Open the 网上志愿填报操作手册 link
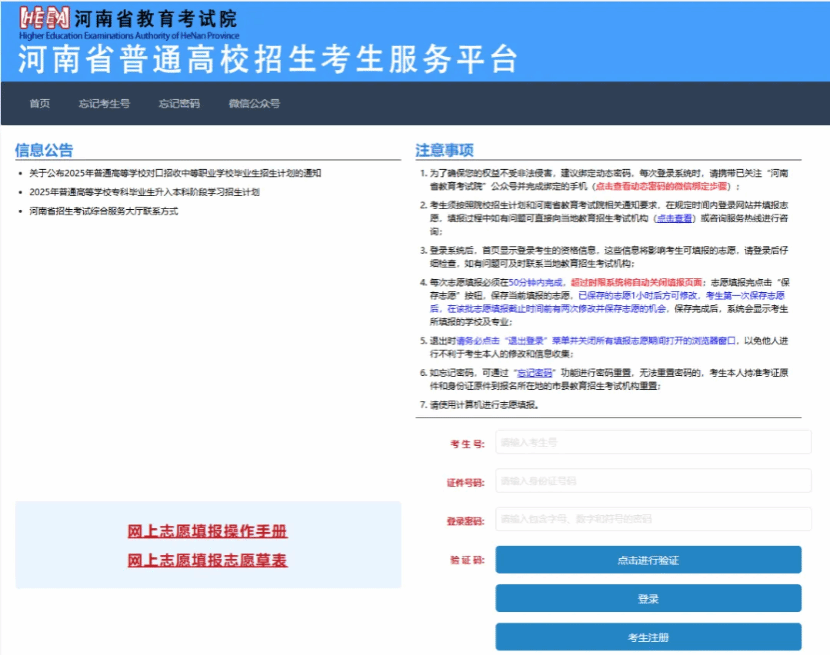This screenshot has width=830, height=656. tap(207, 531)
